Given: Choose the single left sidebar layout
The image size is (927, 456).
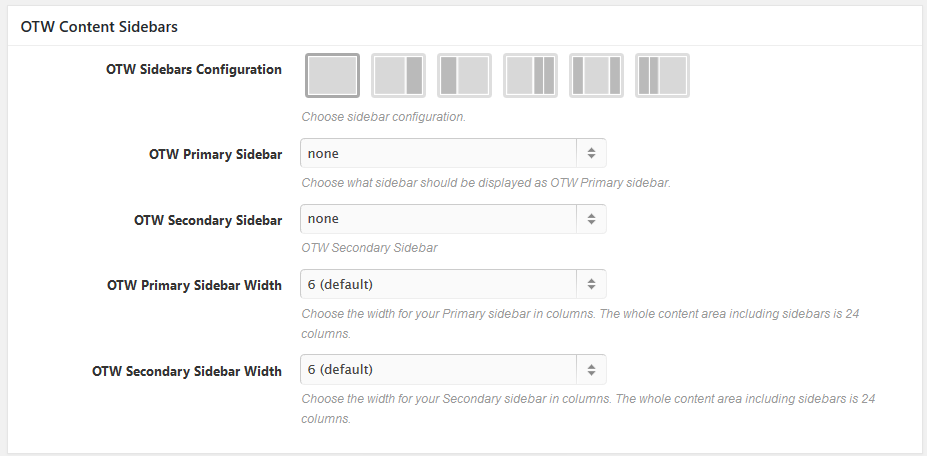Looking at the screenshot, I should (x=464, y=76).
